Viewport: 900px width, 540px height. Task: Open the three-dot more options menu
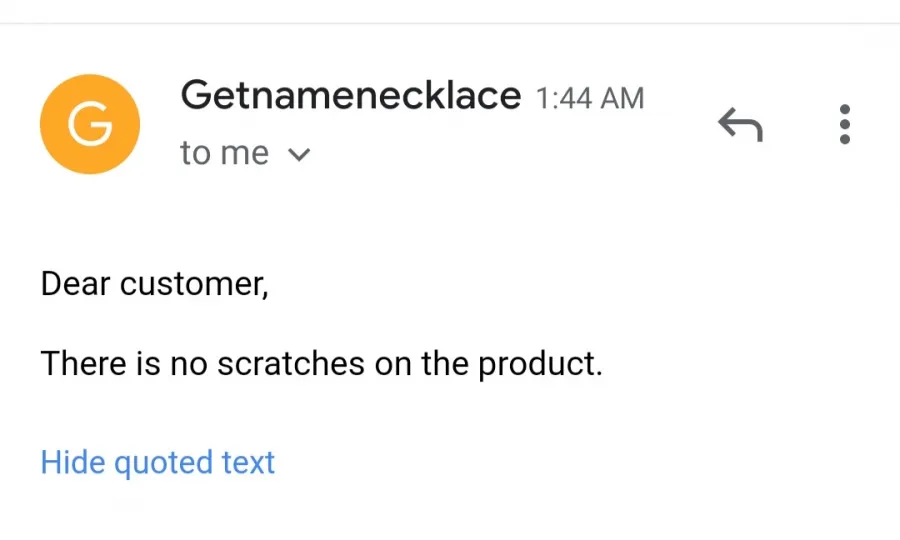point(844,124)
